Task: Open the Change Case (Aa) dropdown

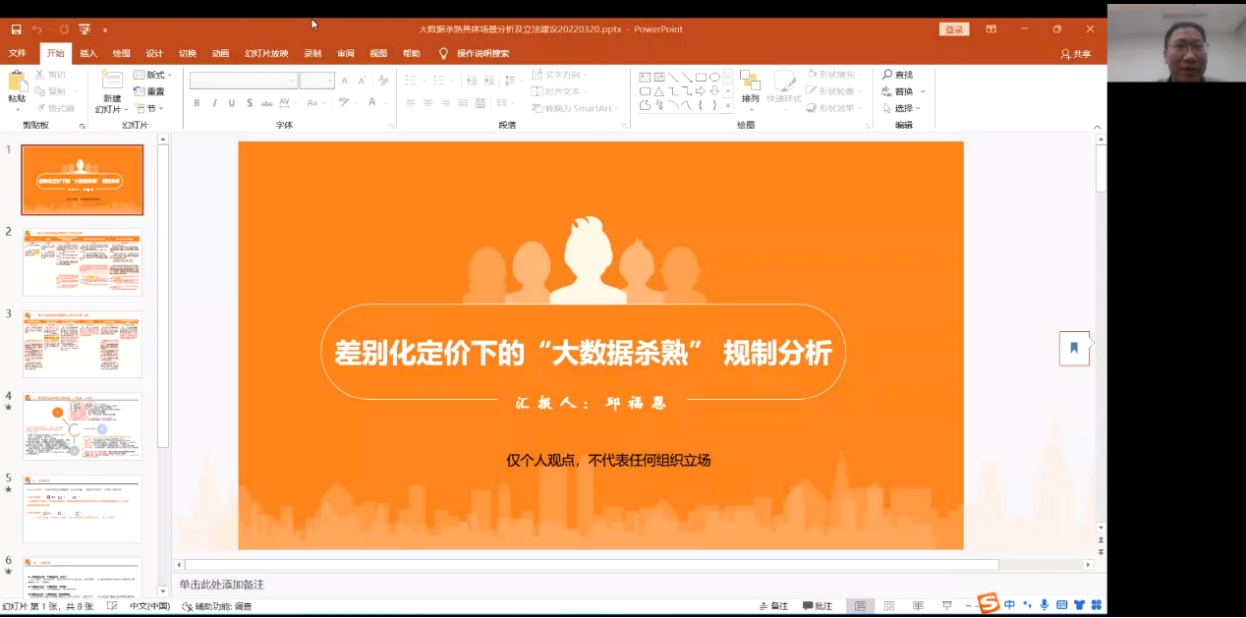Action: 314,102
